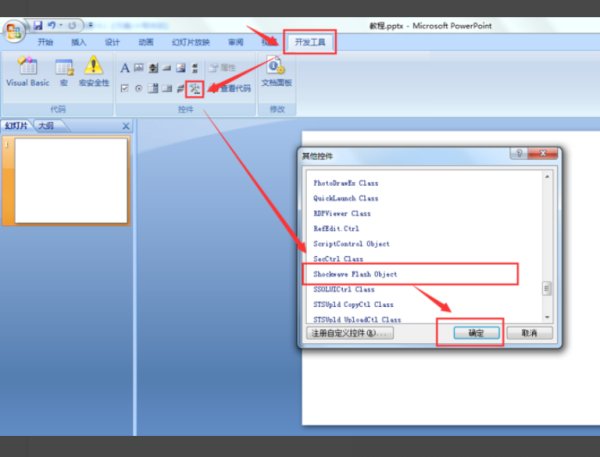
Task: Insert a Combo Box control
Action: 153,89
